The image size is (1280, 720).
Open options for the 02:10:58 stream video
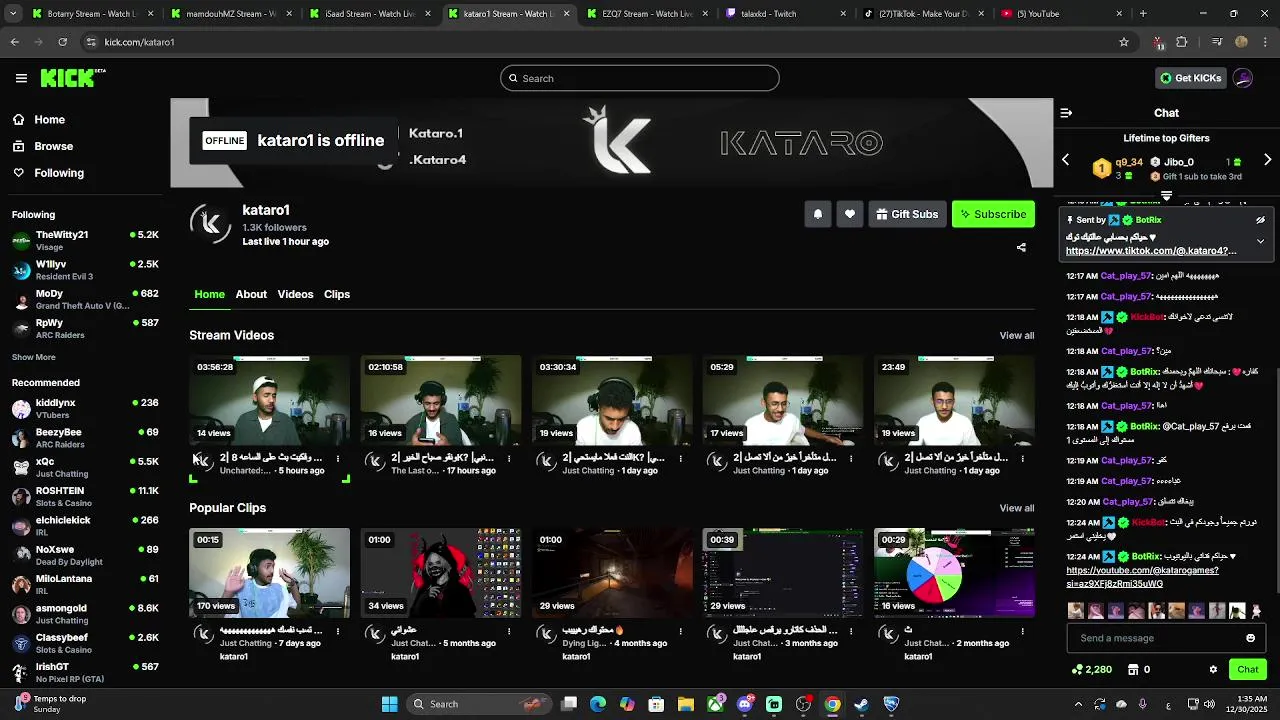click(509, 459)
